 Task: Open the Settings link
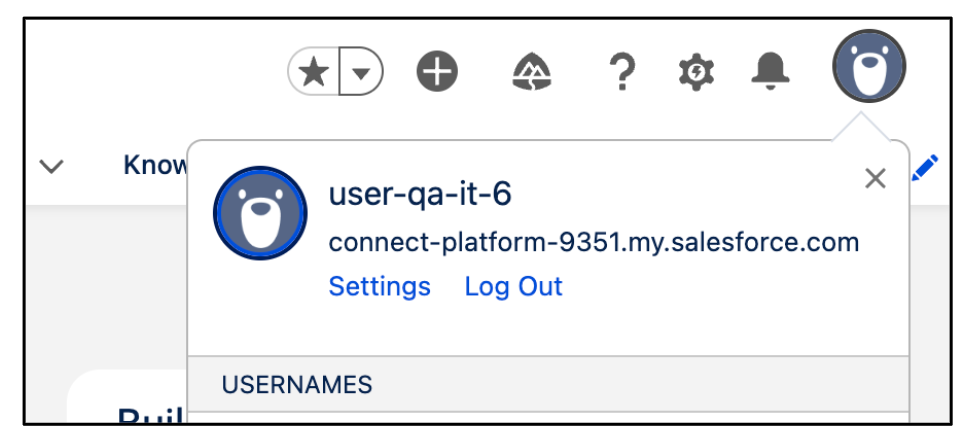coord(380,287)
